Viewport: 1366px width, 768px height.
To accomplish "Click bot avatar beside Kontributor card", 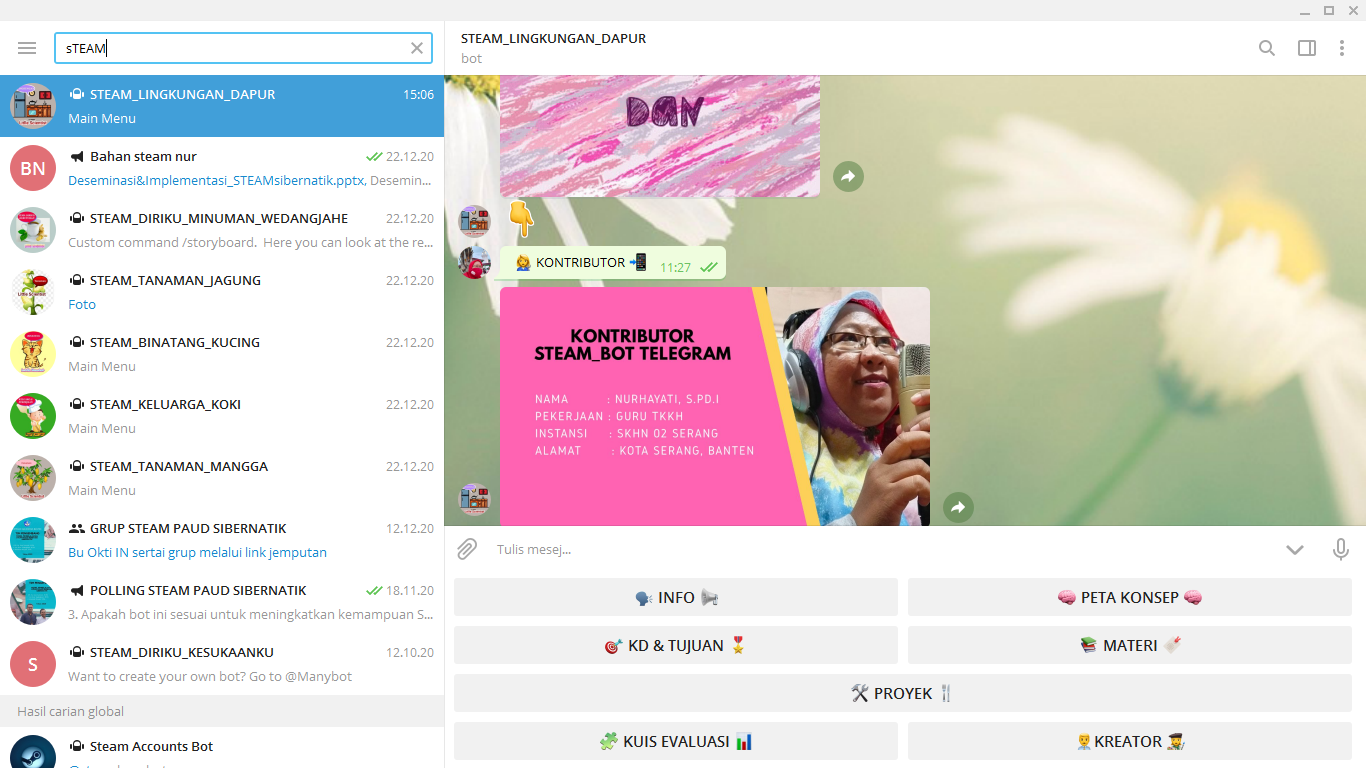I will coord(474,500).
